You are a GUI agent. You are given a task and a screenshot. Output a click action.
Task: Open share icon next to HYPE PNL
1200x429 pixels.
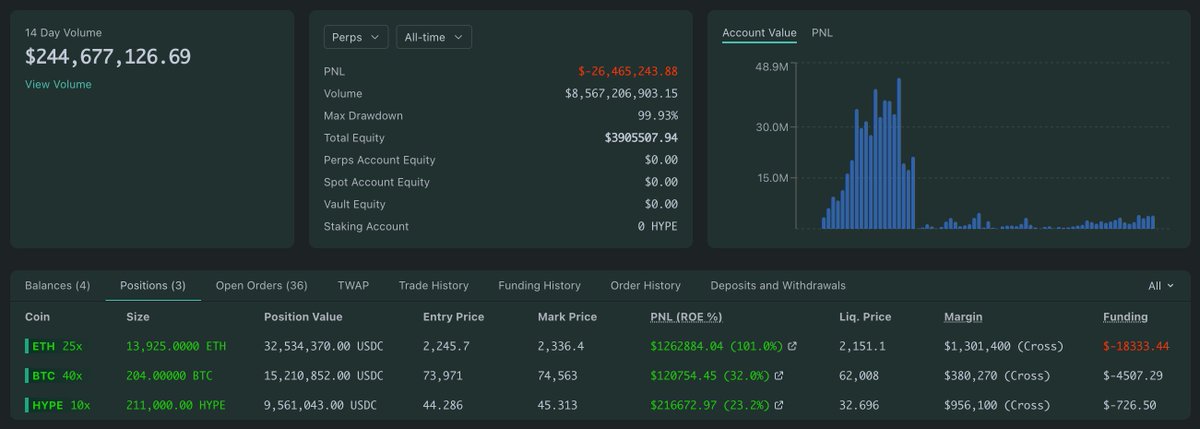[779, 405]
